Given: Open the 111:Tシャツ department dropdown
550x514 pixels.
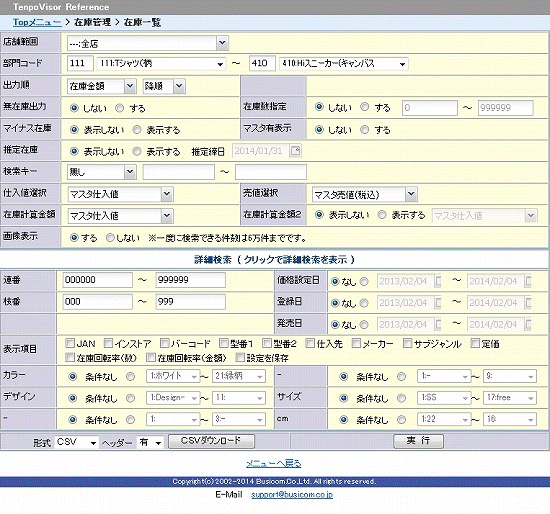Looking at the screenshot, I should coord(161,64).
